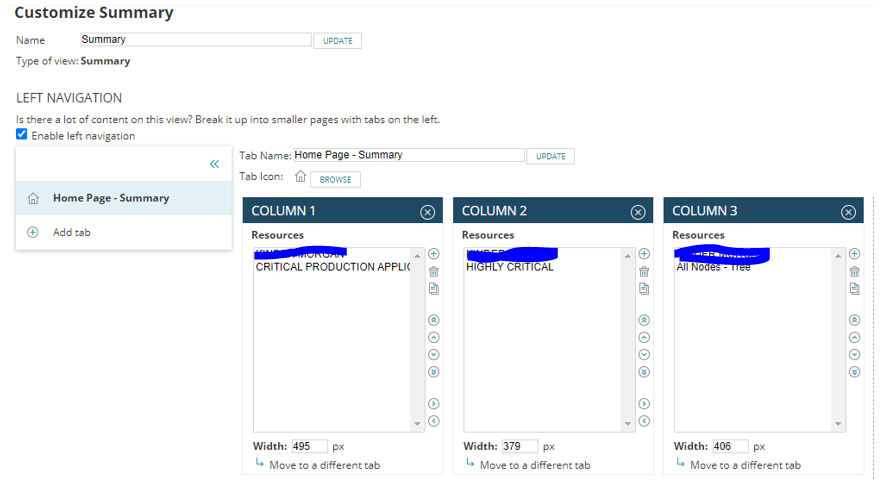This screenshot has height=497, width=896.
Task: Move Column 3 resource down one
Action: (x=854, y=355)
